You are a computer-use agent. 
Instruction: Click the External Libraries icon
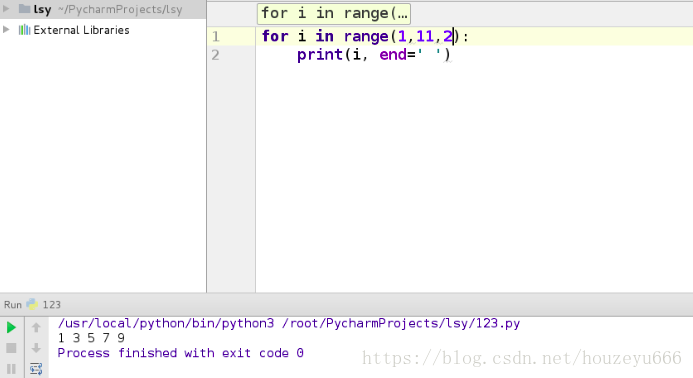(x=24, y=30)
